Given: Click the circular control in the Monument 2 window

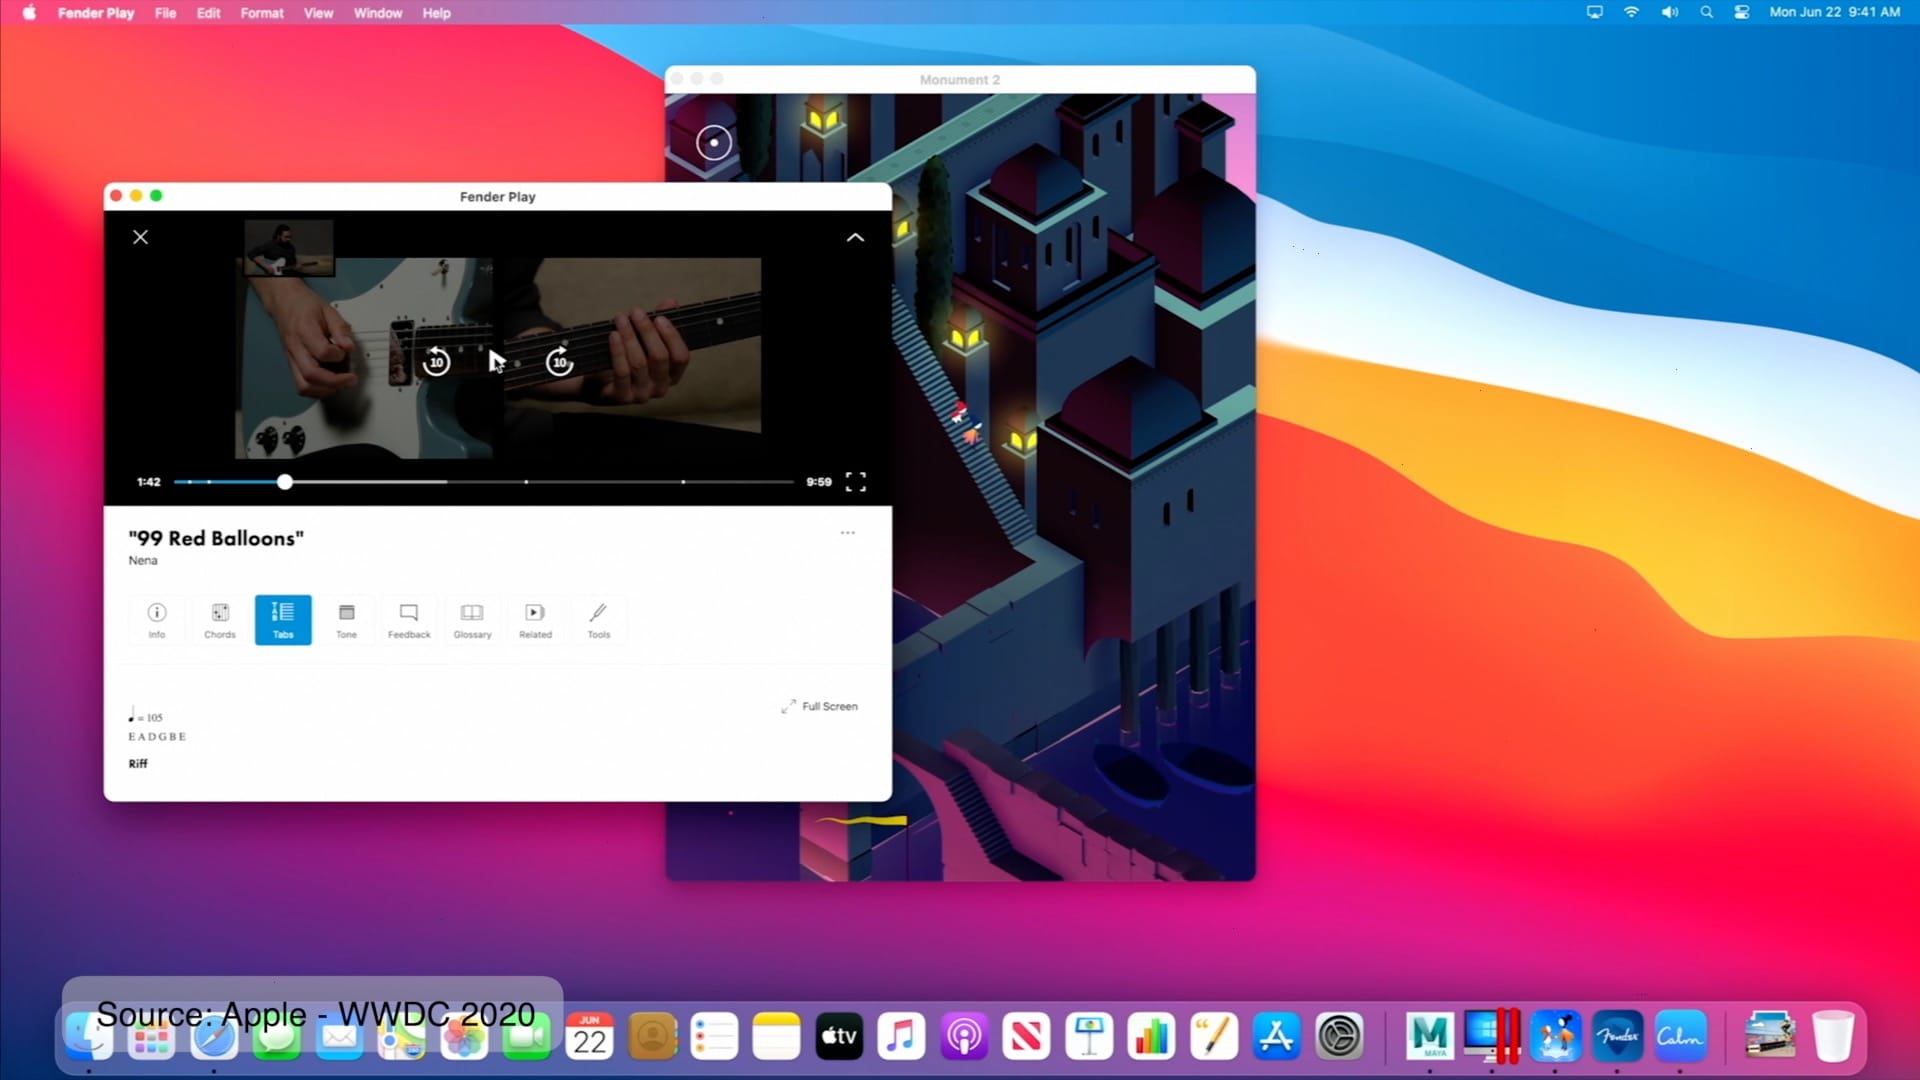Looking at the screenshot, I should tap(714, 142).
